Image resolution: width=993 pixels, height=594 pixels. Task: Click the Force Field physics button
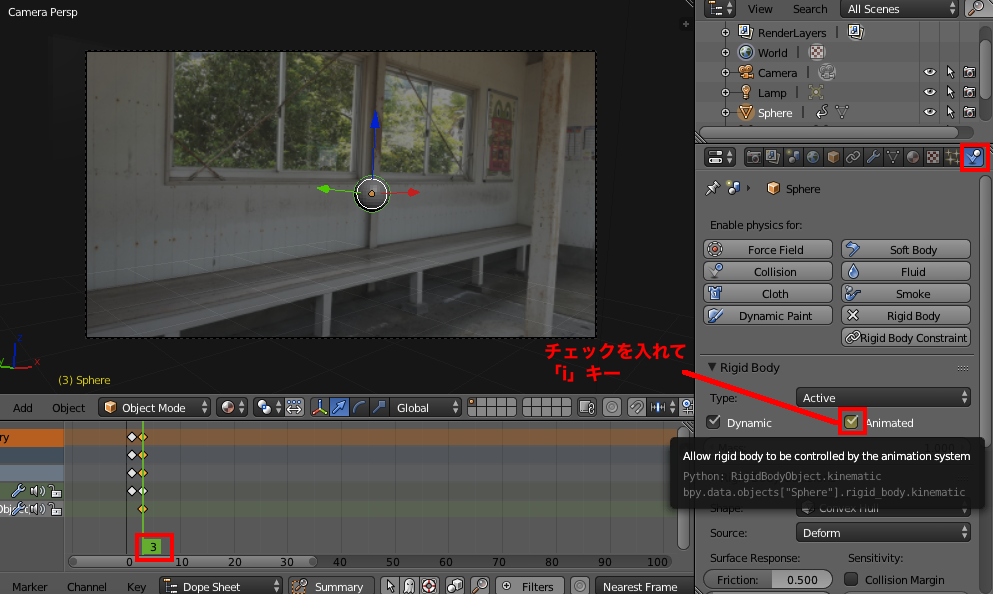[x=768, y=249]
